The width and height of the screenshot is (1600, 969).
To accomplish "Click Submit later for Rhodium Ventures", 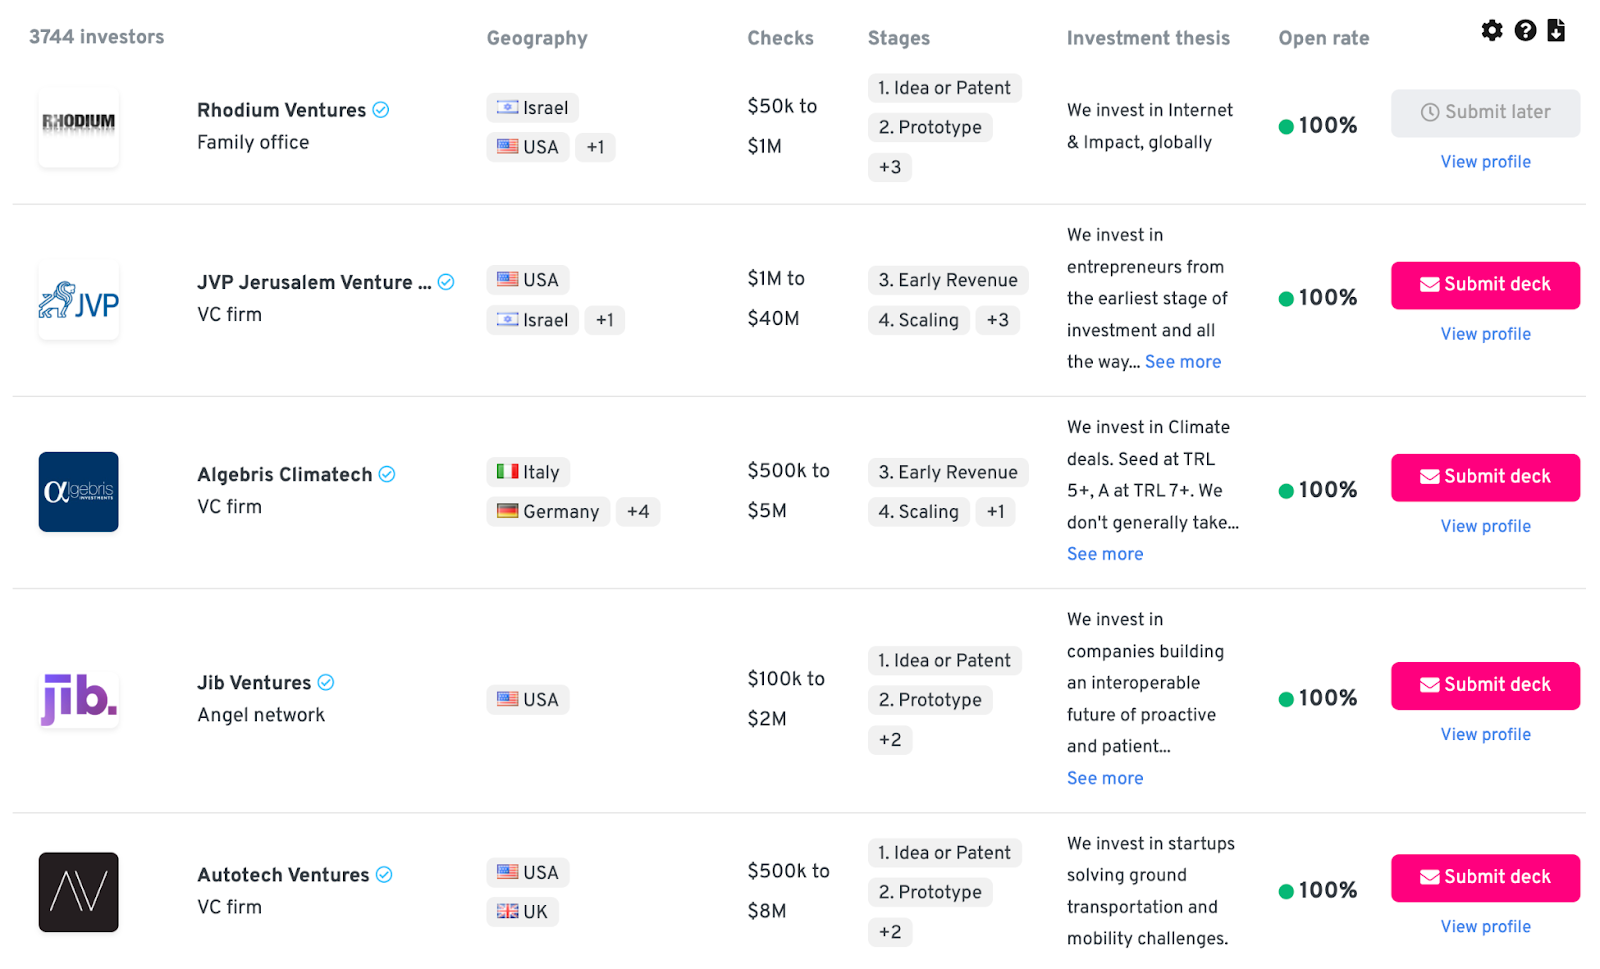I will (x=1484, y=113).
